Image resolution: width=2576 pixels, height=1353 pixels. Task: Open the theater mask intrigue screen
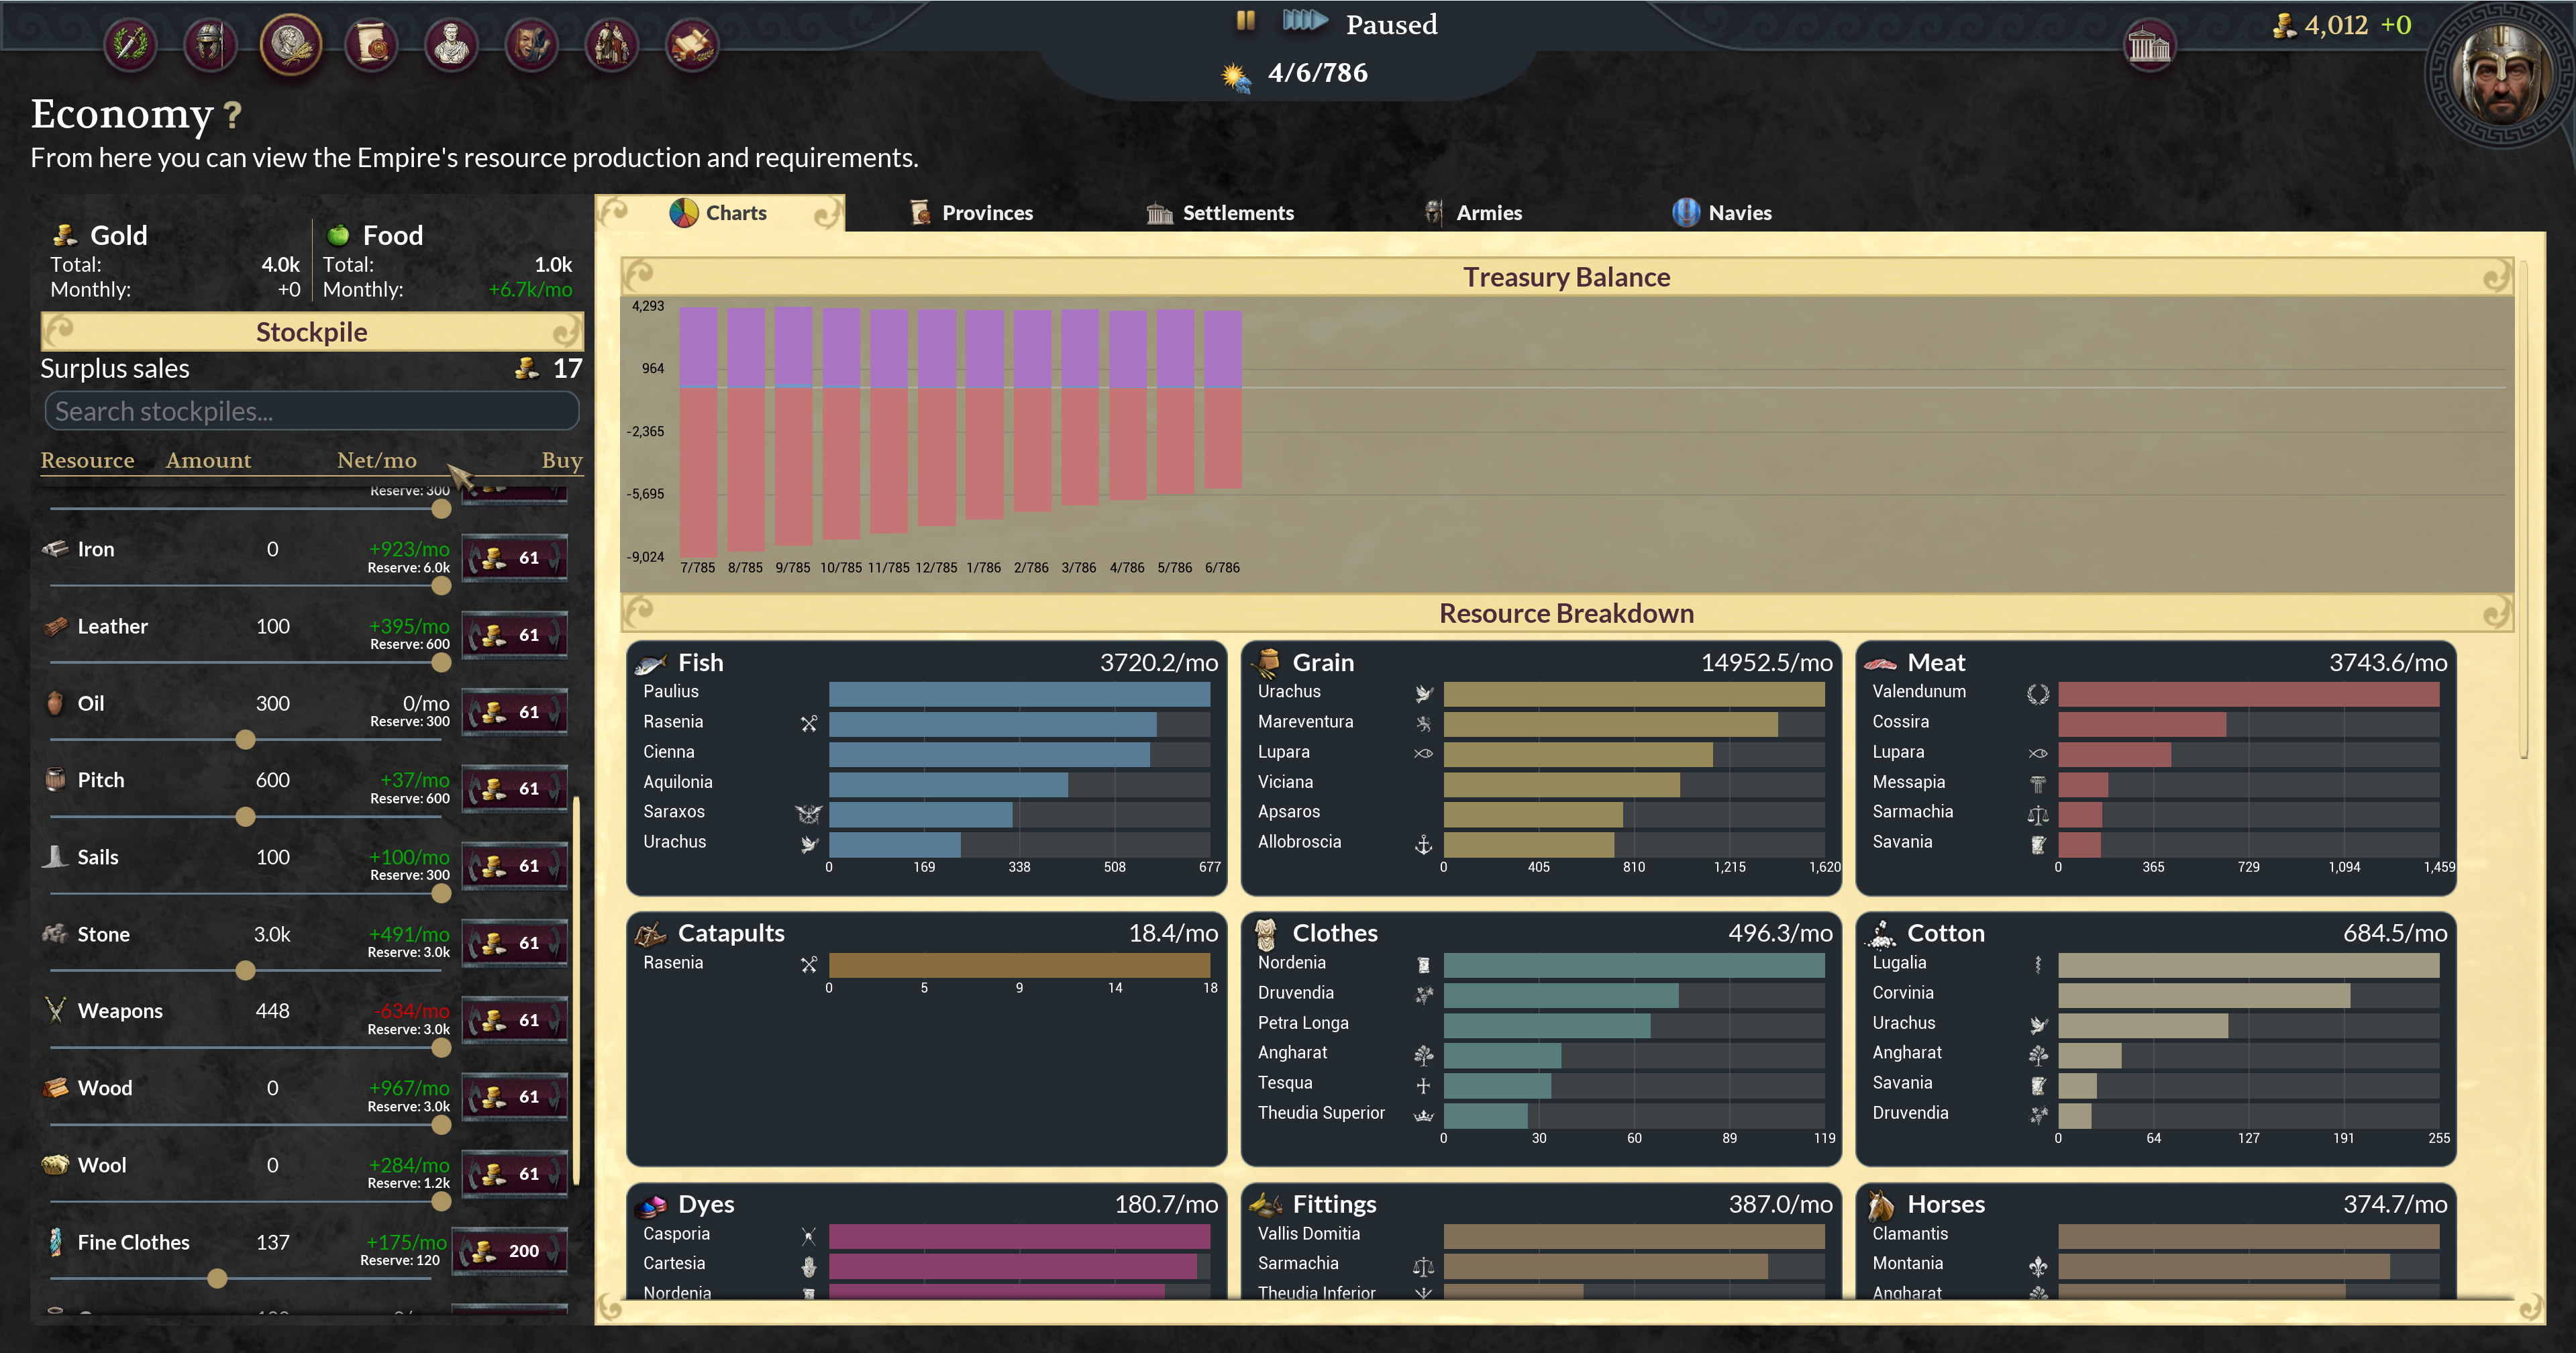tap(531, 45)
